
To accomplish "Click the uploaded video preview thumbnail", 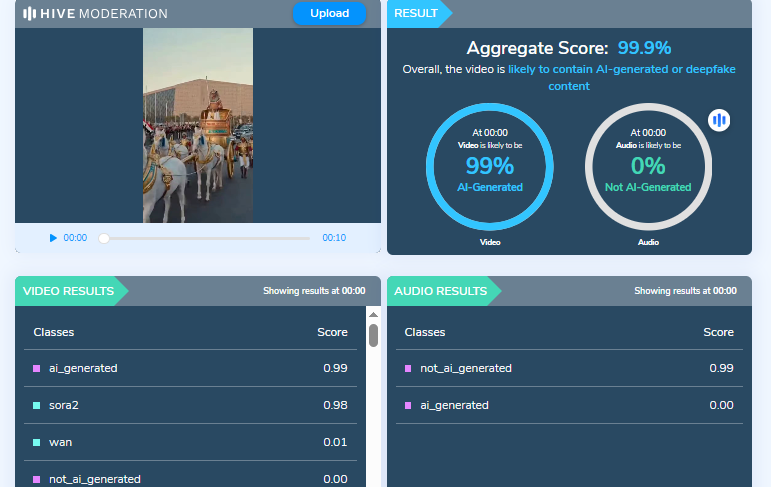I will point(197,125).
